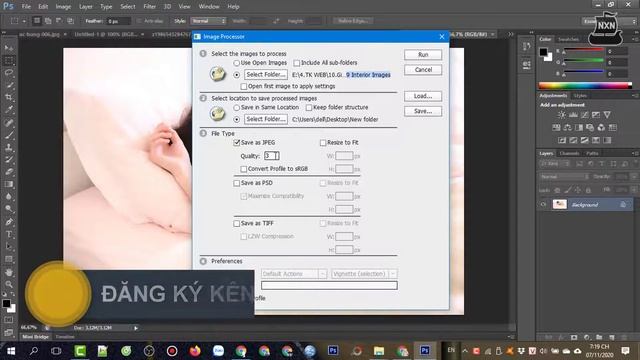Click the Load... button
The image size is (640, 360).
coord(423,96)
